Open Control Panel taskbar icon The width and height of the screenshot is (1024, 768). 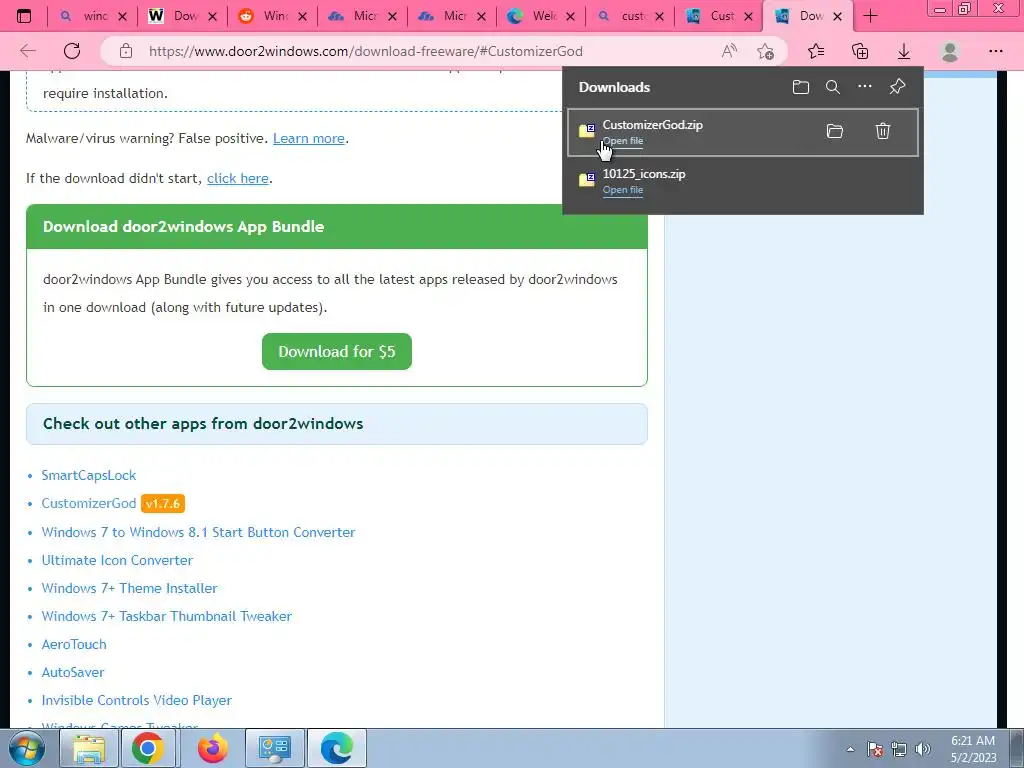tap(274, 748)
